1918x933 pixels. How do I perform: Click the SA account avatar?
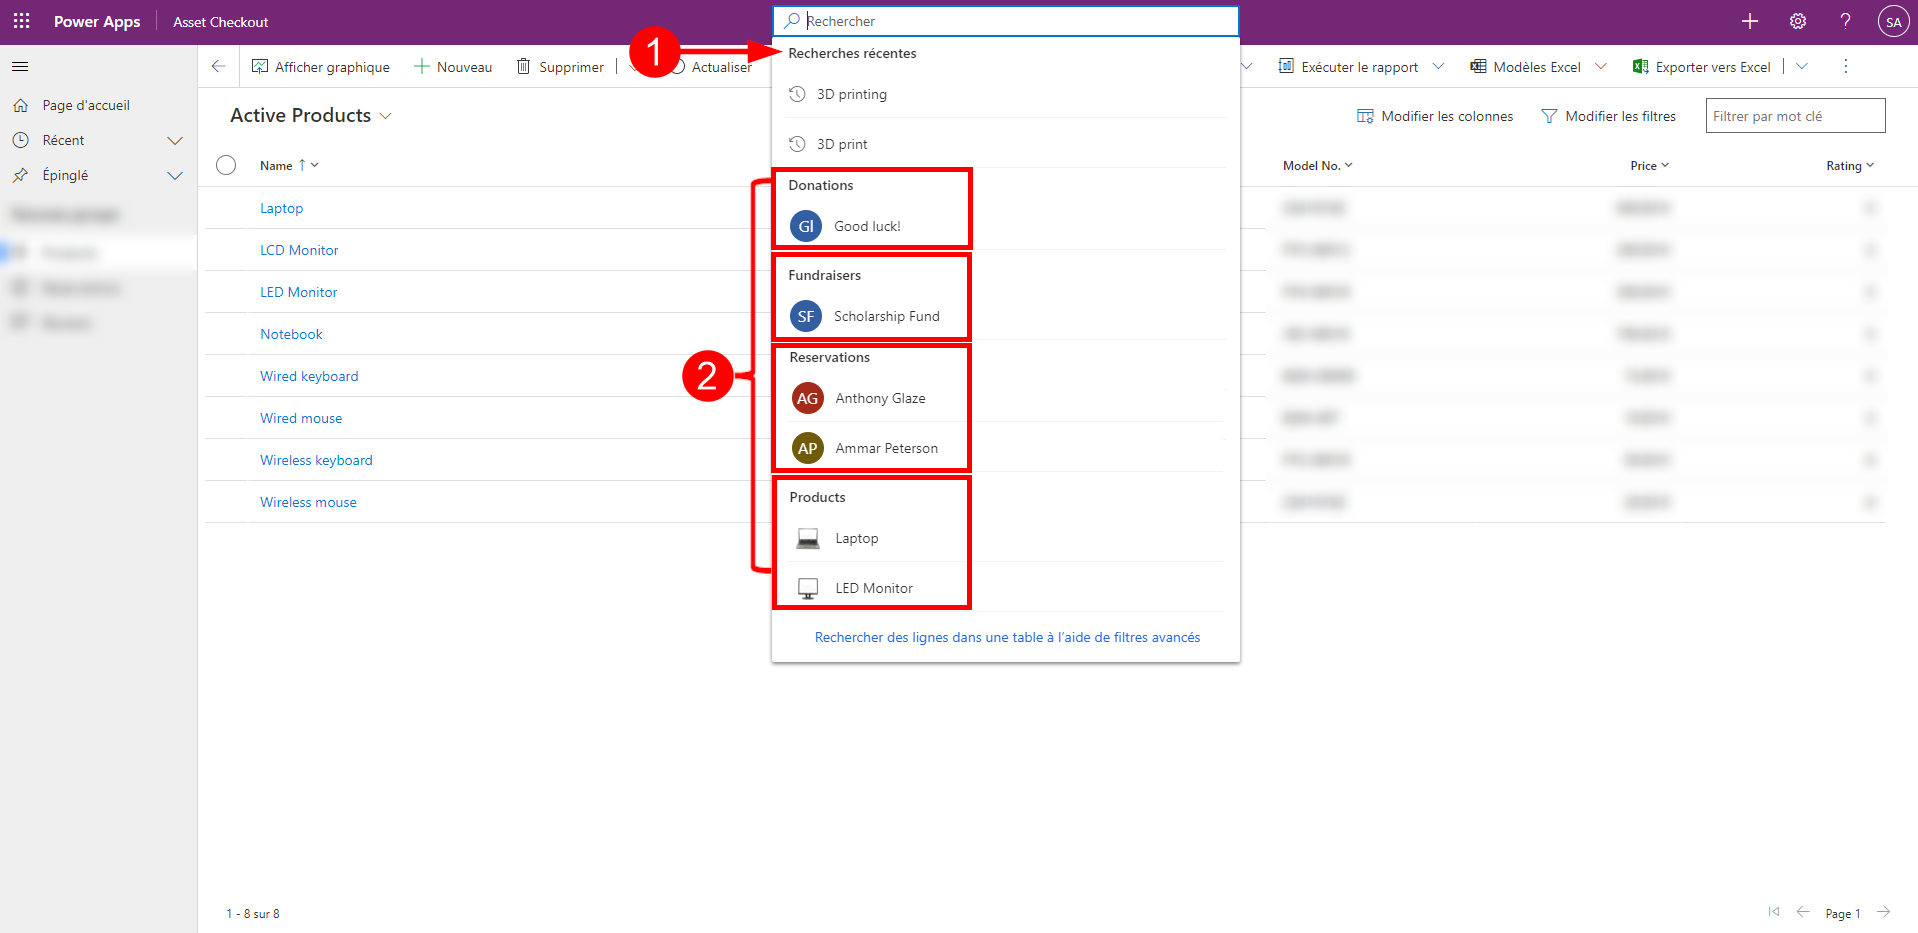(1893, 21)
